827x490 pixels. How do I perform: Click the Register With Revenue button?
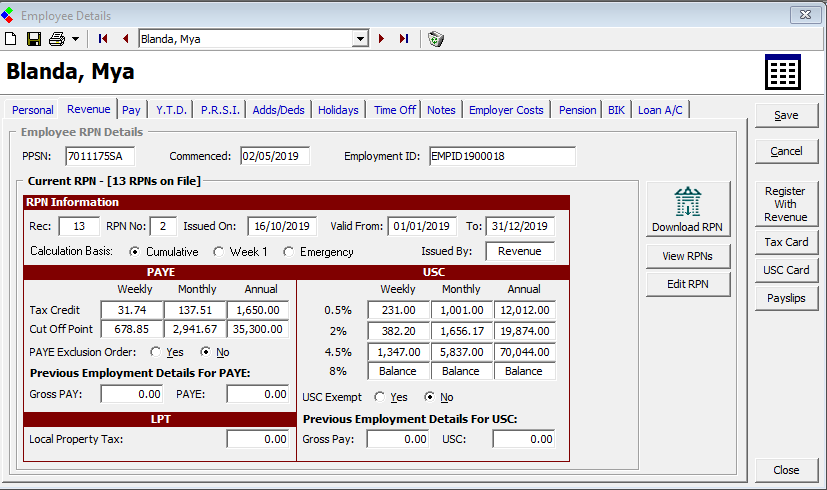click(785, 204)
